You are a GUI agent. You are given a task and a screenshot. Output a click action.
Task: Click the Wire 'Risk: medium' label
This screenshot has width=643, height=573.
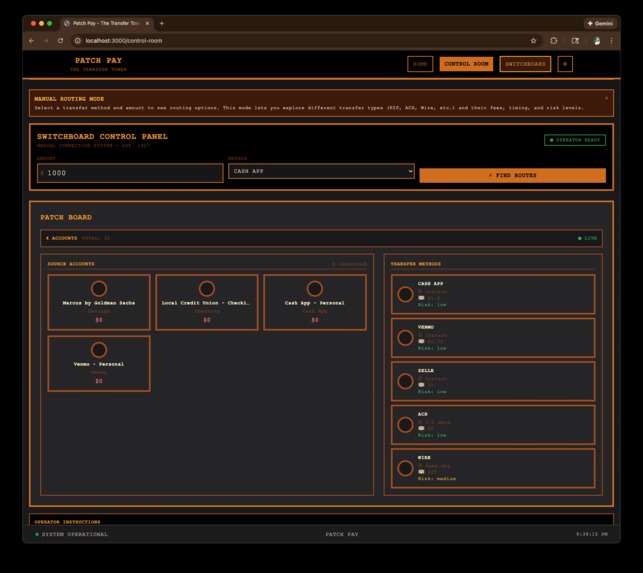[437, 479]
